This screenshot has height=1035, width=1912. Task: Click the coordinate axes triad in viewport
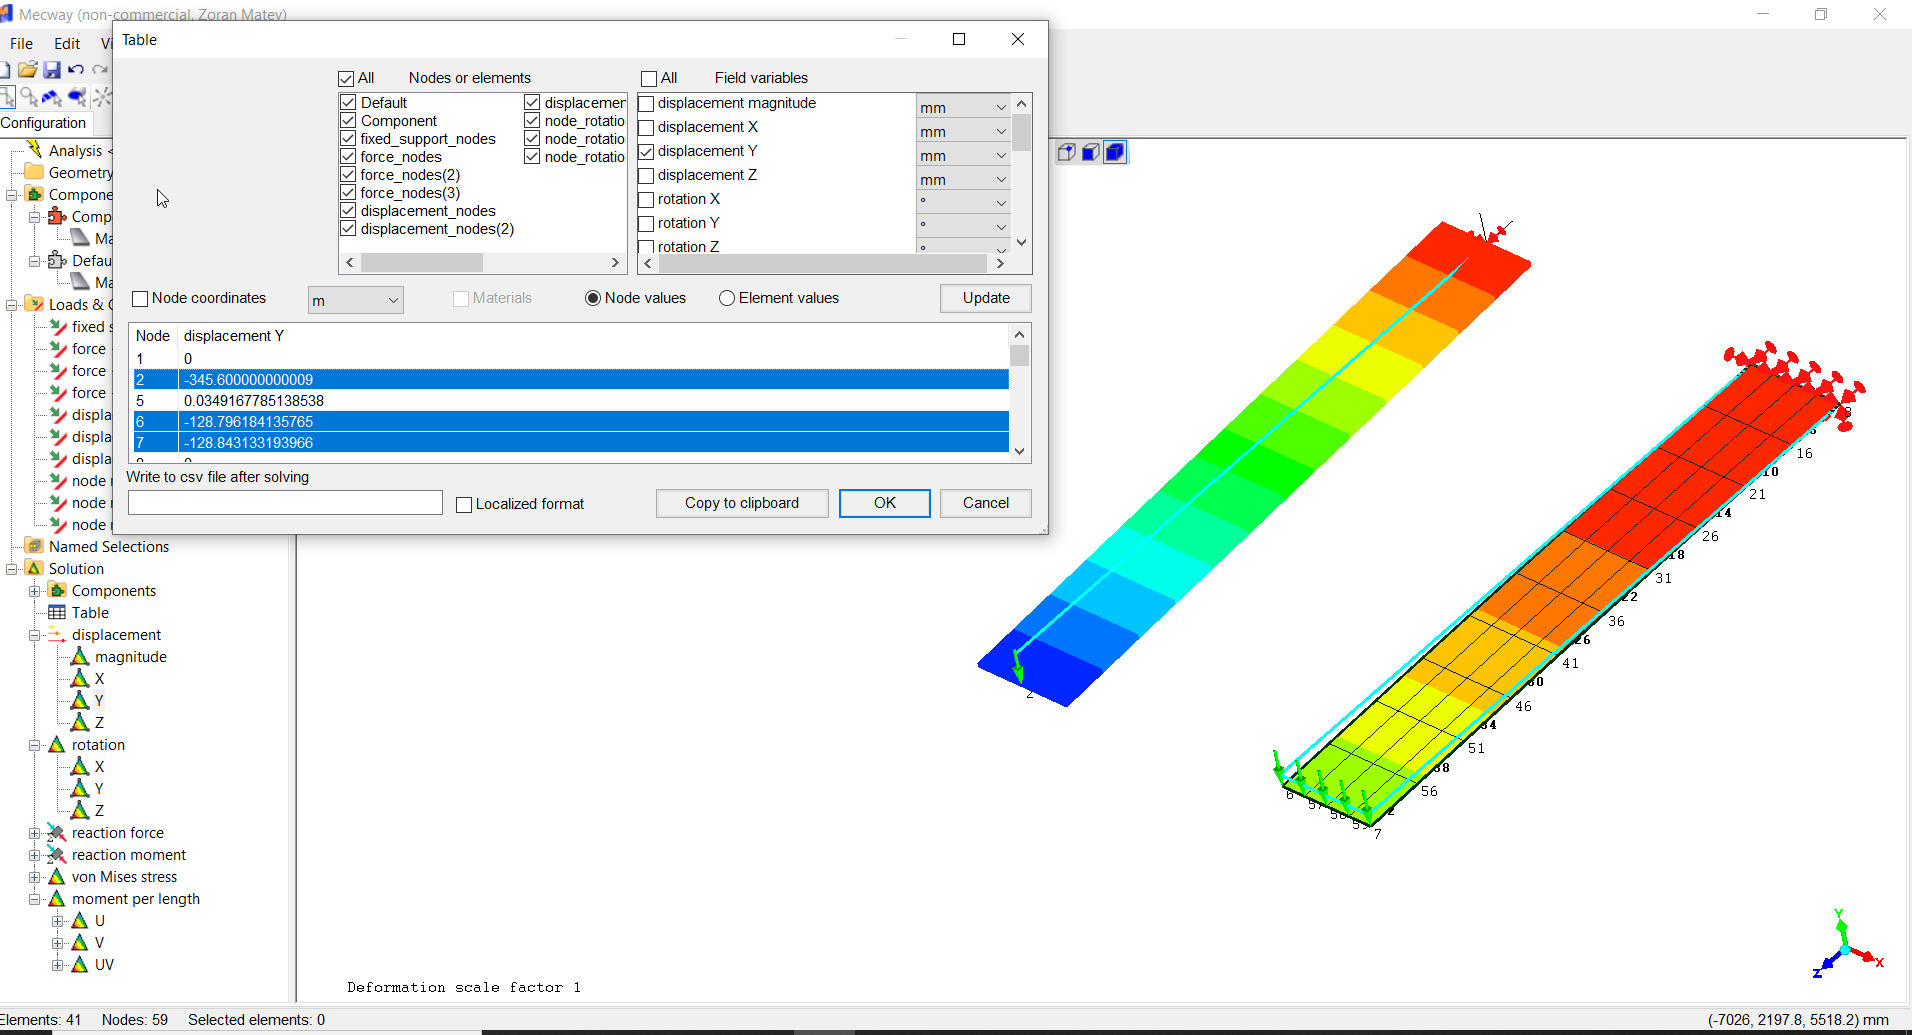tap(1848, 944)
